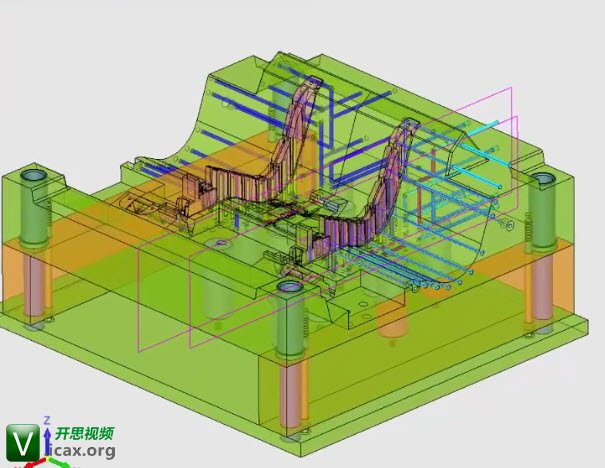
Task: Select the front-center guide bushing top
Action: 291,286
